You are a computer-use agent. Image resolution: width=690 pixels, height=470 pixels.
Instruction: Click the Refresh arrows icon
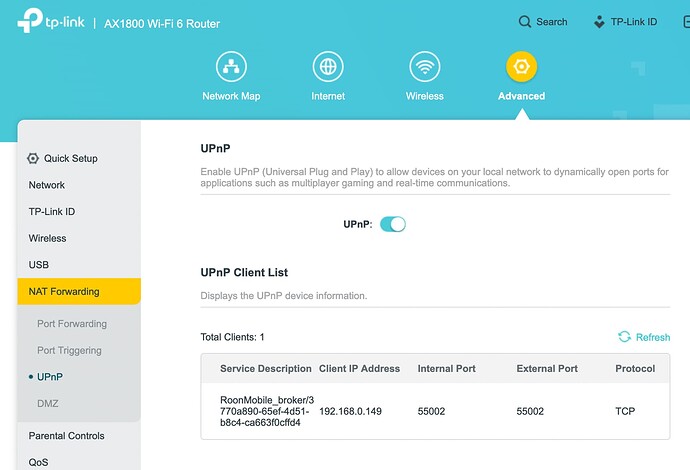[x=624, y=337]
